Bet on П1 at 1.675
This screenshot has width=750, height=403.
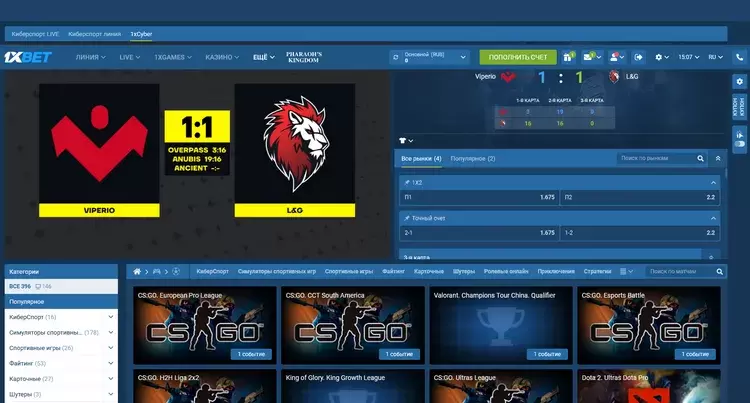(x=479, y=197)
